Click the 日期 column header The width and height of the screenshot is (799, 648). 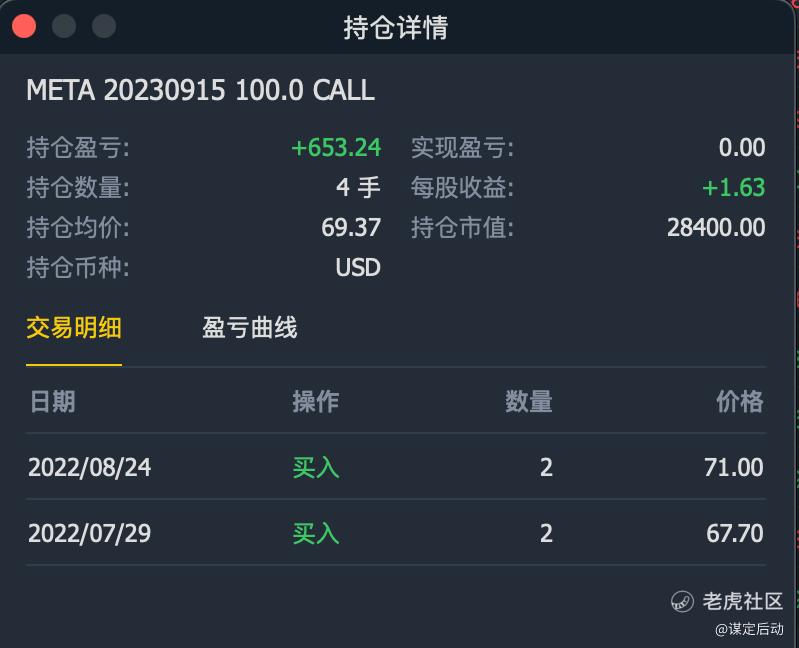pos(52,401)
